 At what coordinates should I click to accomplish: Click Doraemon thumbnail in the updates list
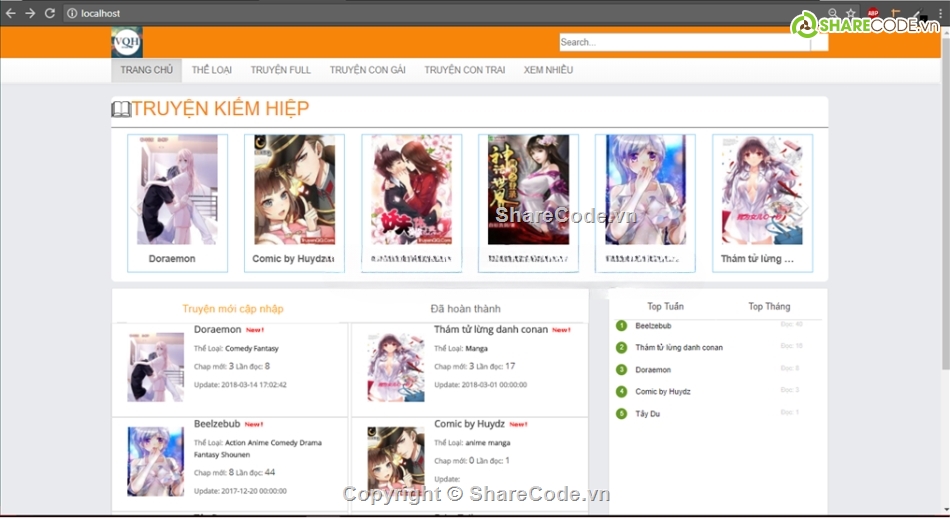[x=156, y=367]
